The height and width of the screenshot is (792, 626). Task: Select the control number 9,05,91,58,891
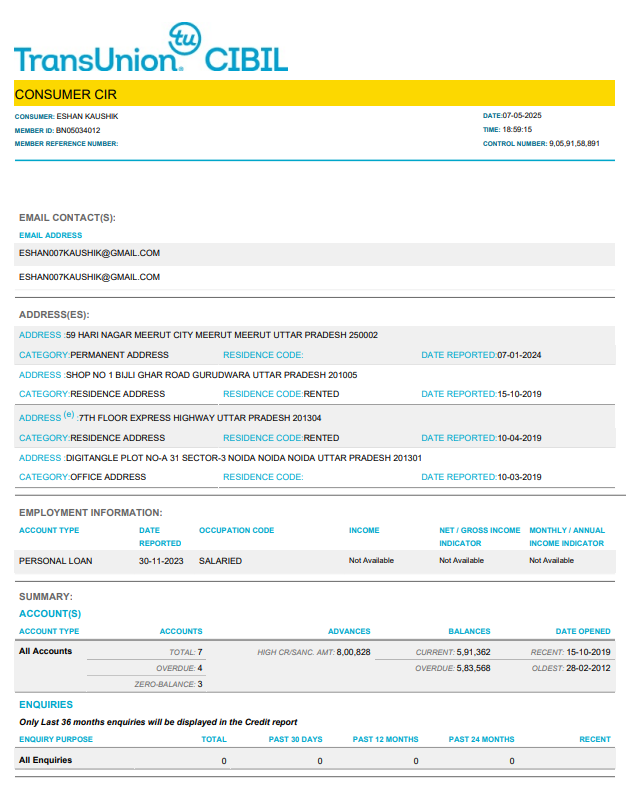coord(574,144)
